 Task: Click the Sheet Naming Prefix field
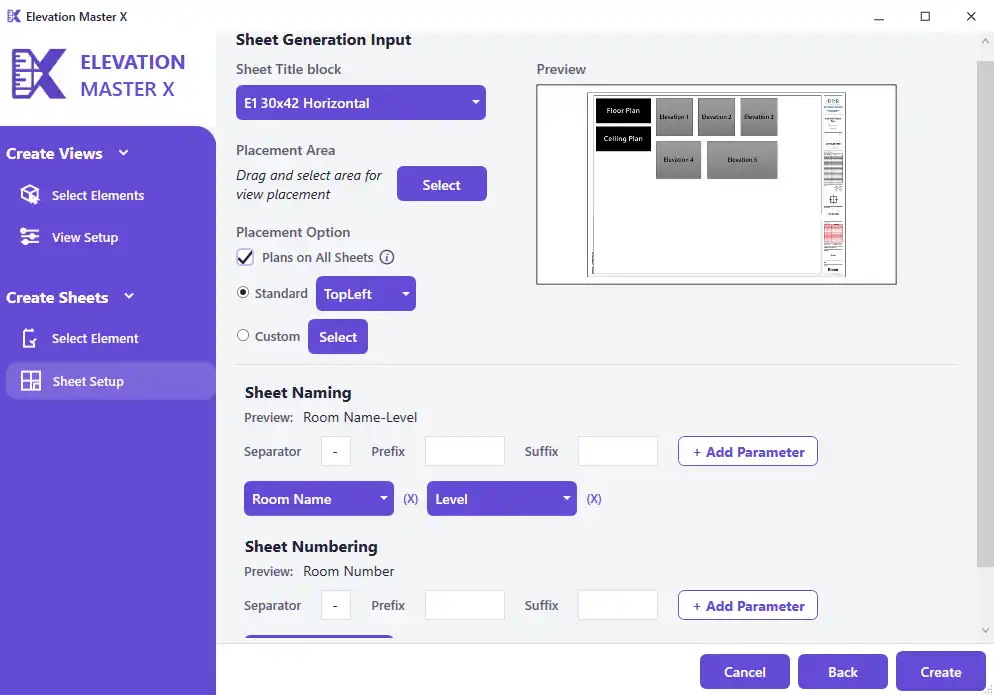[465, 452]
